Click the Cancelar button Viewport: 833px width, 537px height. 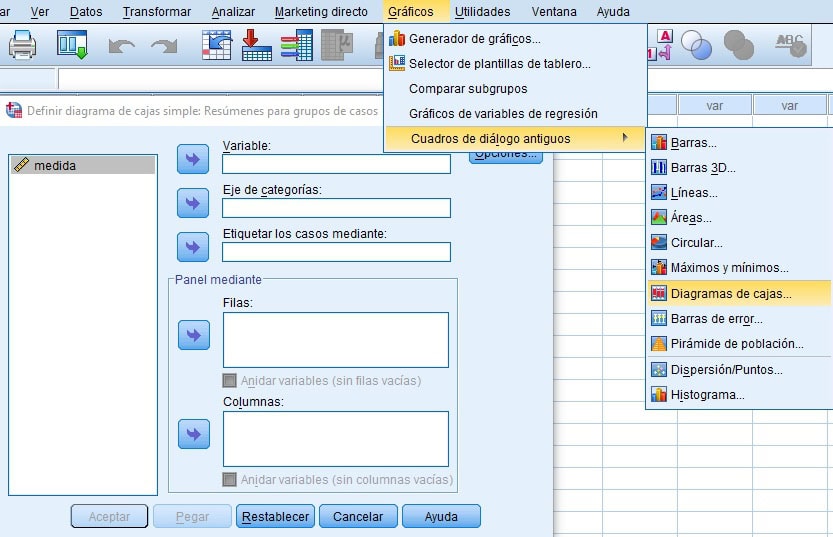pyautogui.click(x=358, y=516)
